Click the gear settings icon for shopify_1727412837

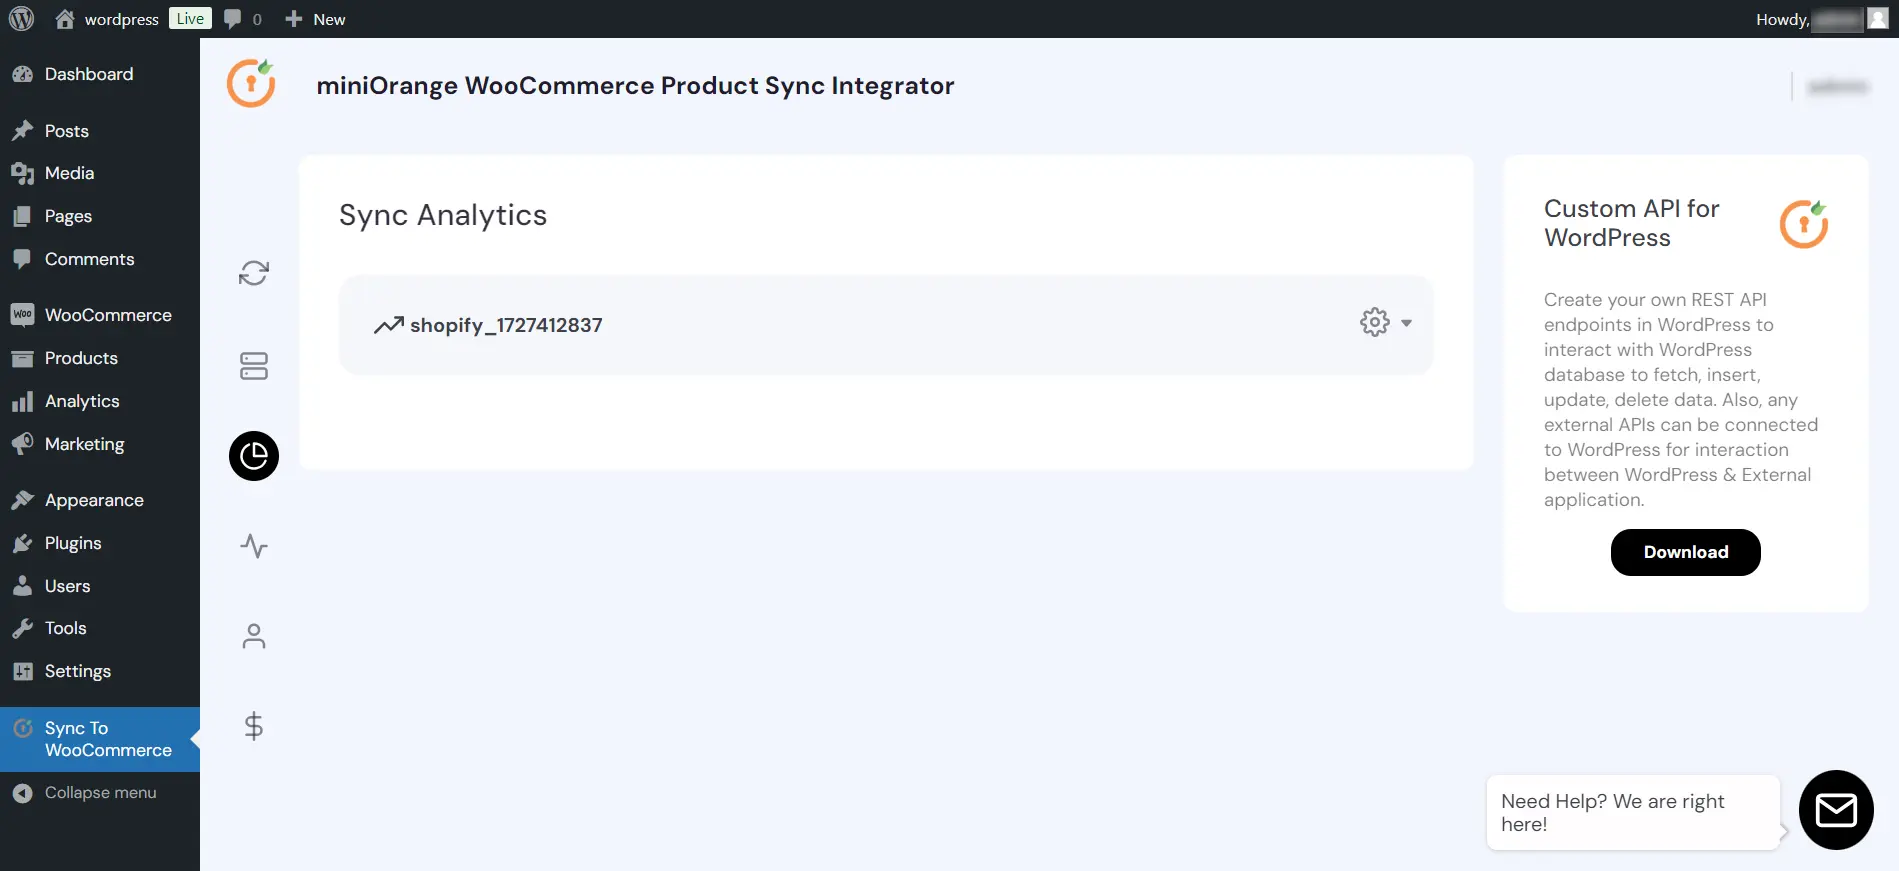[1375, 322]
